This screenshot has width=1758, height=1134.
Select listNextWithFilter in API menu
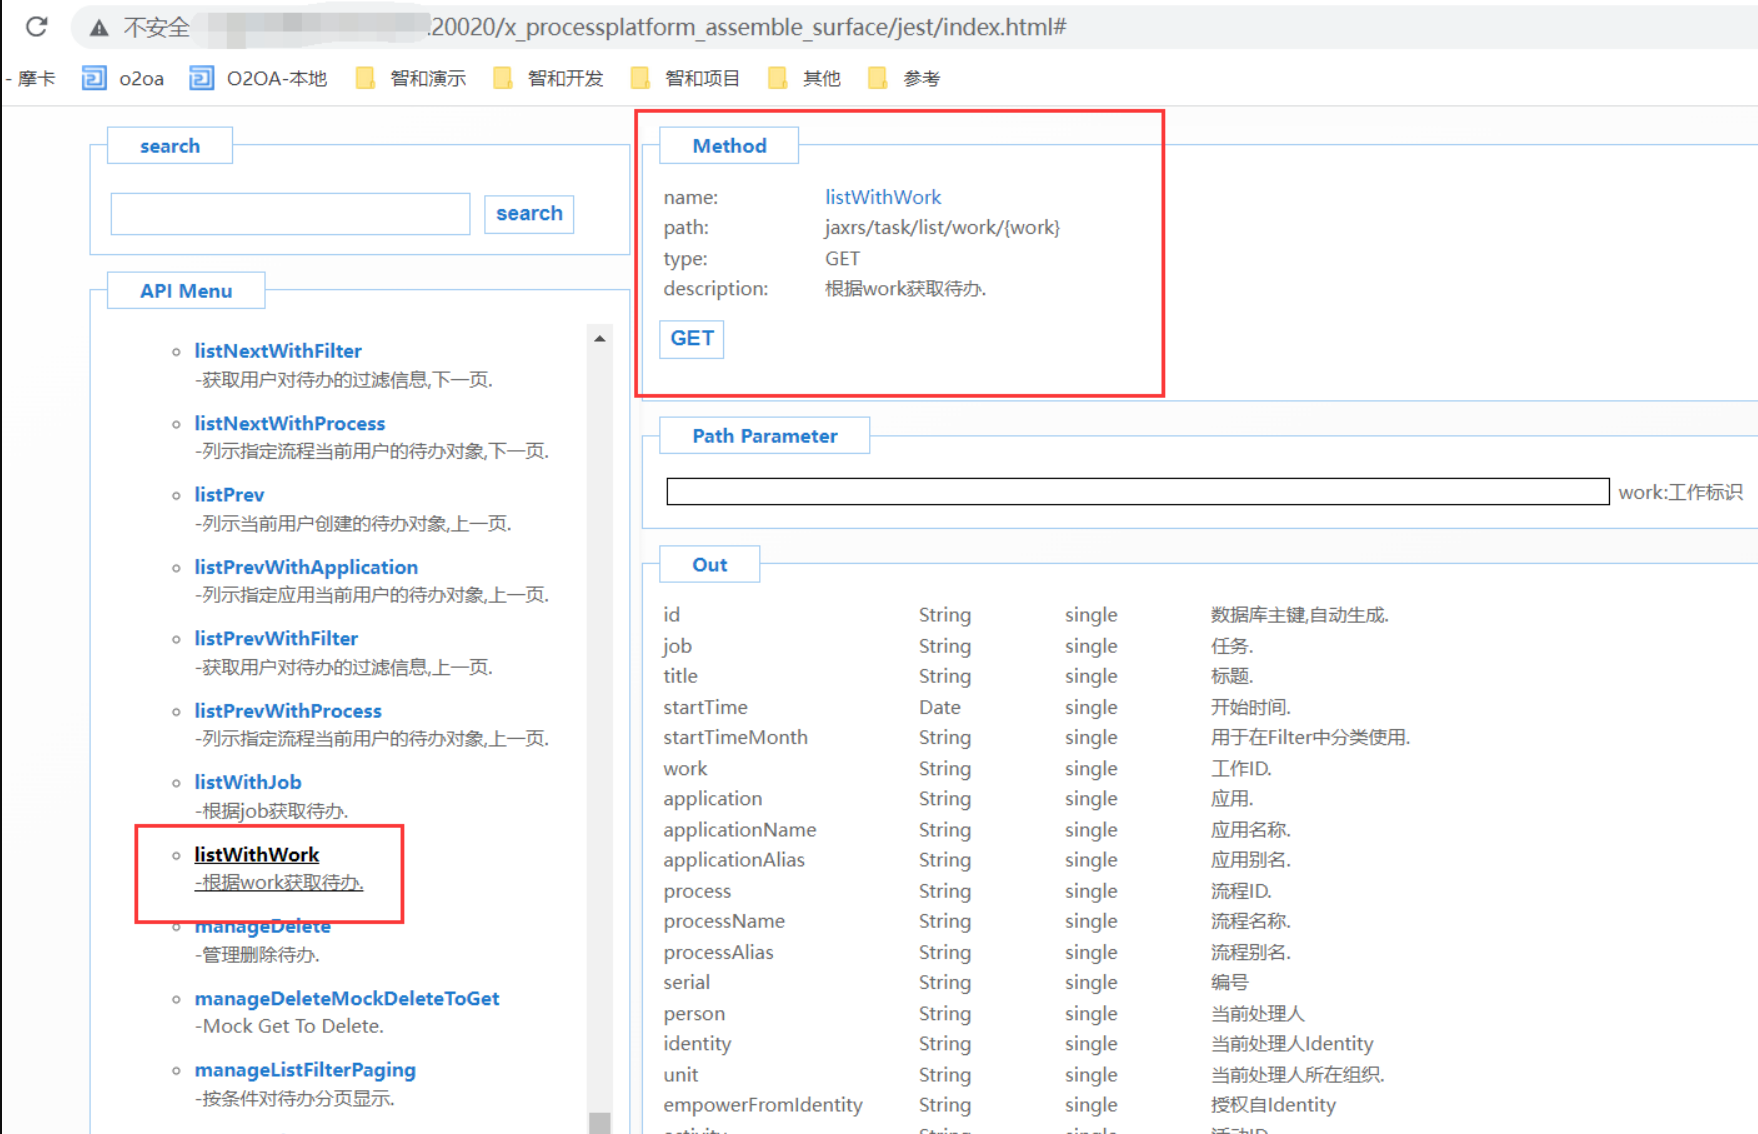tap(278, 351)
